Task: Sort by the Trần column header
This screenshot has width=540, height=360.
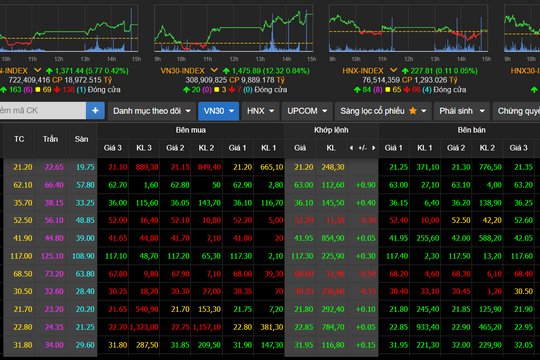Action: click(x=50, y=139)
